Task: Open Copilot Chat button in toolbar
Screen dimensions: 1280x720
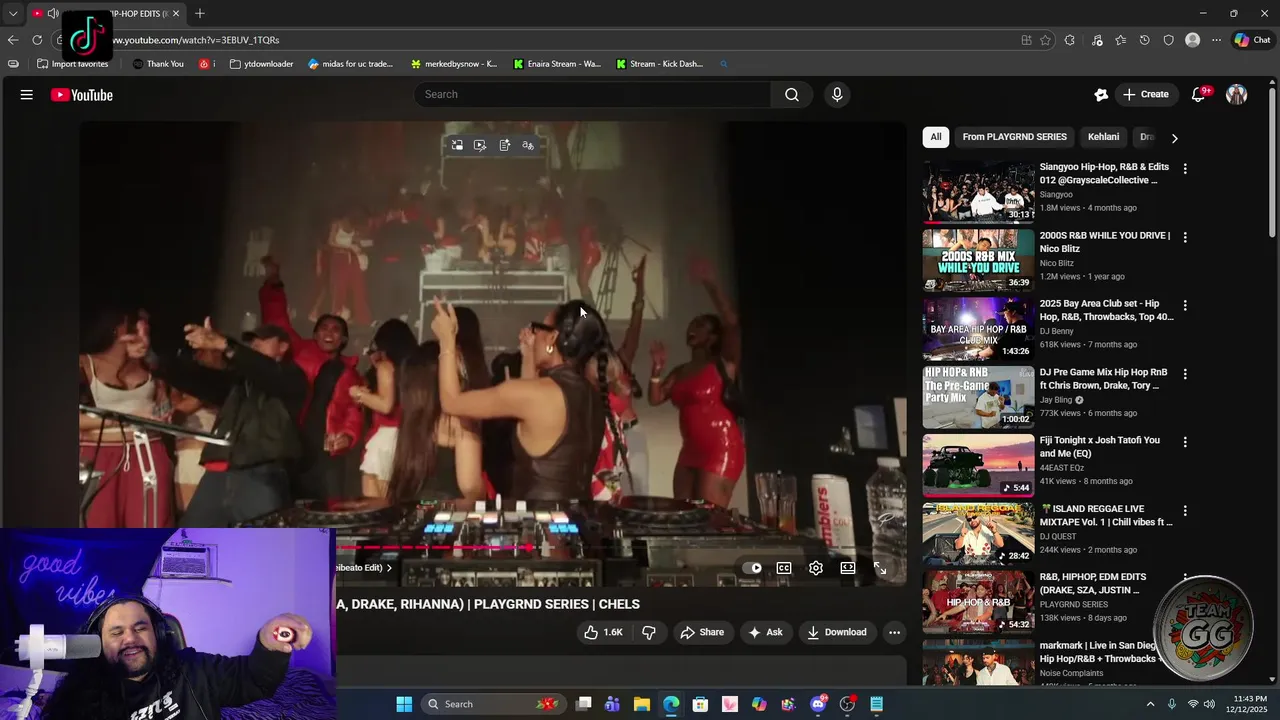Action: pos(1252,40)
